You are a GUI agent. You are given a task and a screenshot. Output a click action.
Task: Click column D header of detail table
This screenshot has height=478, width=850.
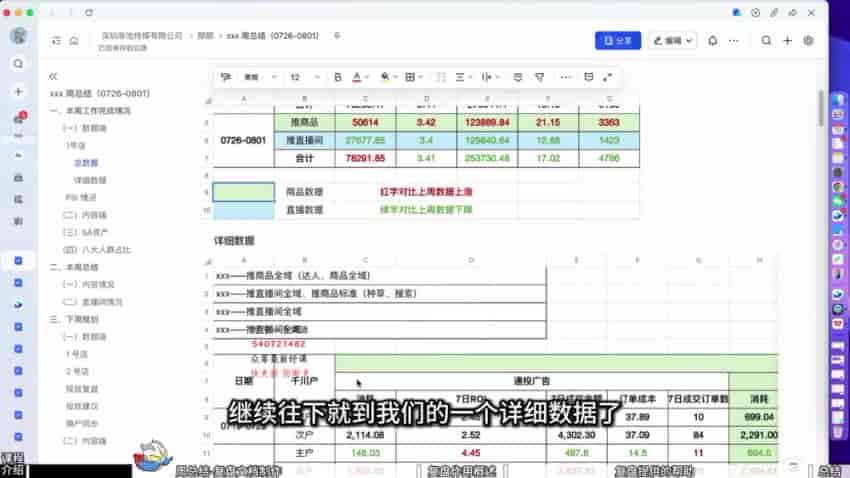coord(471,260)
